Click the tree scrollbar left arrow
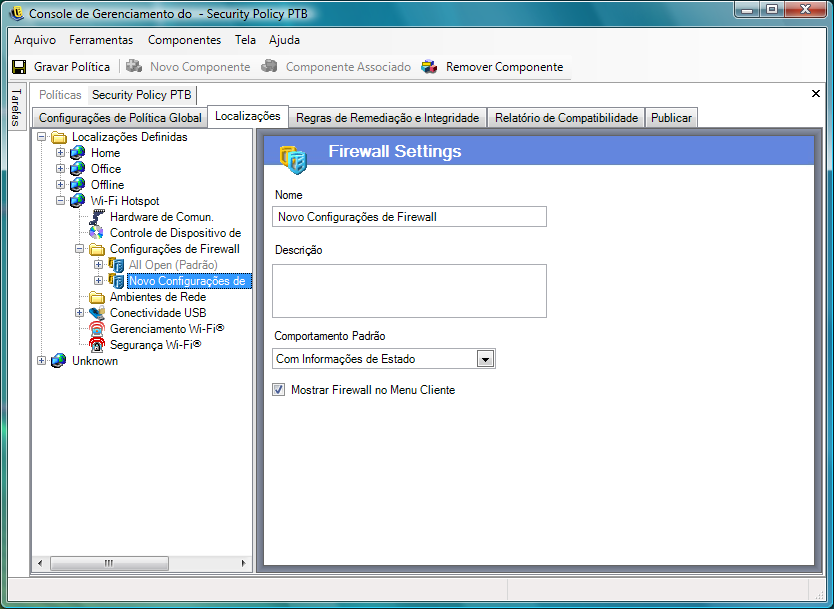Screen dimensions: 834x609 tap(40, 563)
